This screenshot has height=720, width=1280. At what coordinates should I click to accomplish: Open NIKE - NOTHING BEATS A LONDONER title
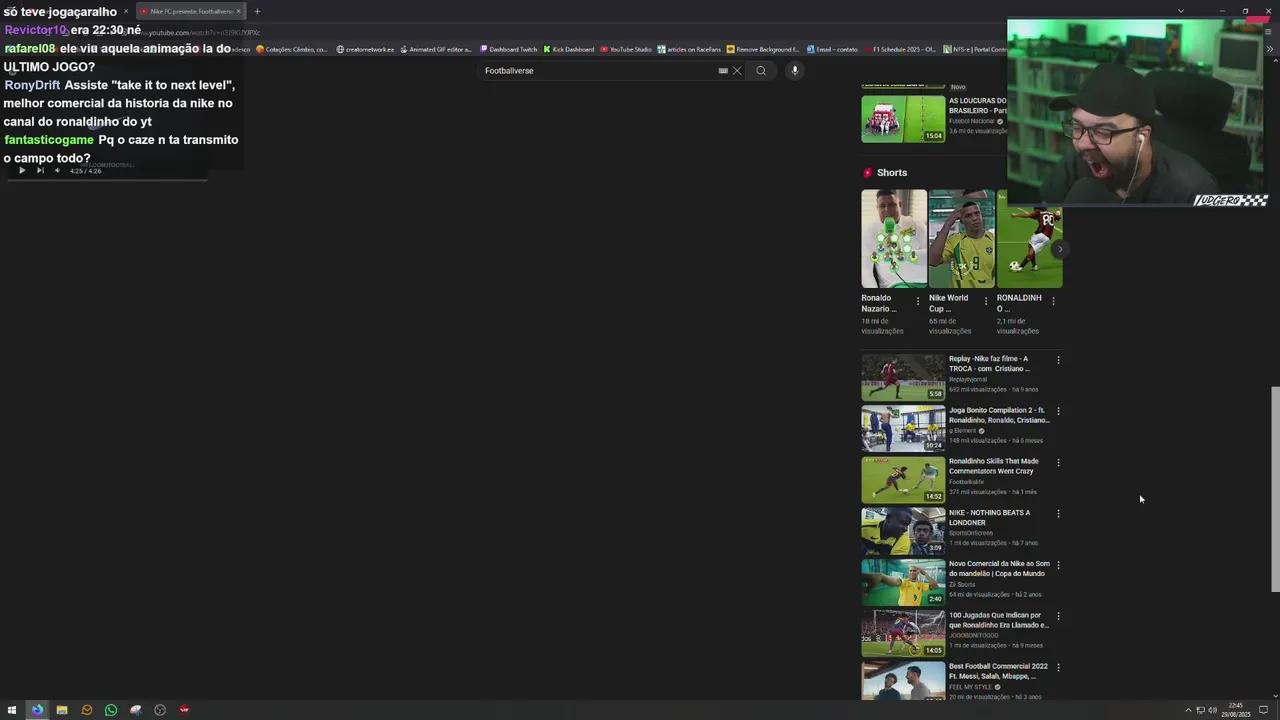(989, 518)
